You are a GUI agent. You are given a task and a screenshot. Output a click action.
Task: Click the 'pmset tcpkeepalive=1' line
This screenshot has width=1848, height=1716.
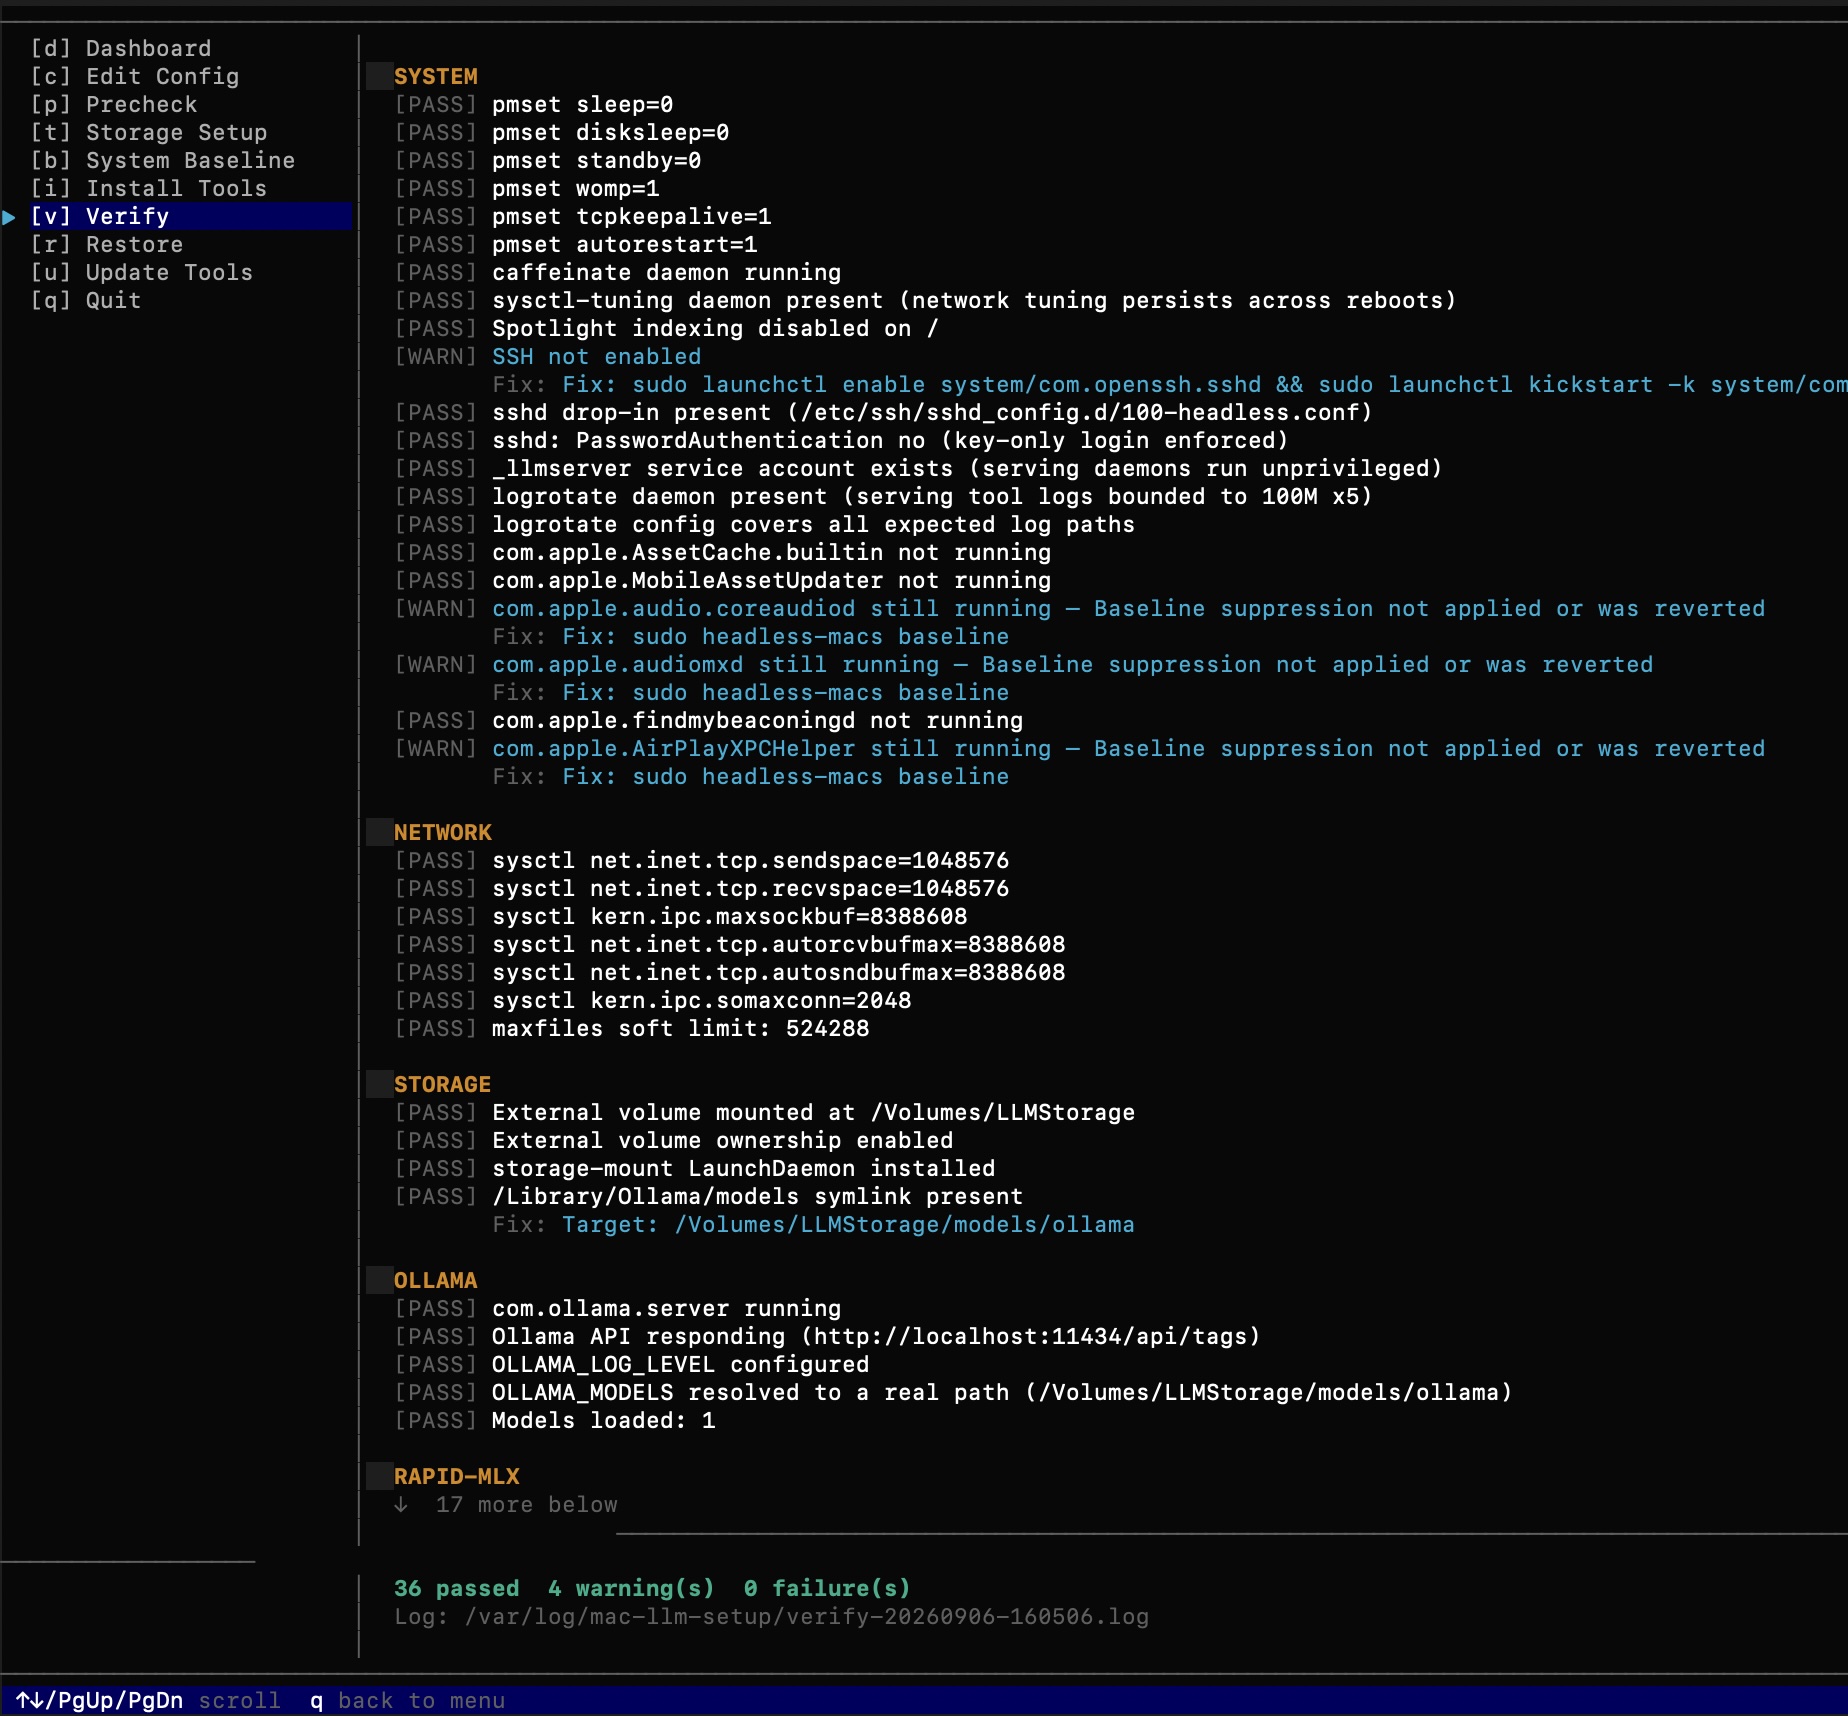point(583,216)
